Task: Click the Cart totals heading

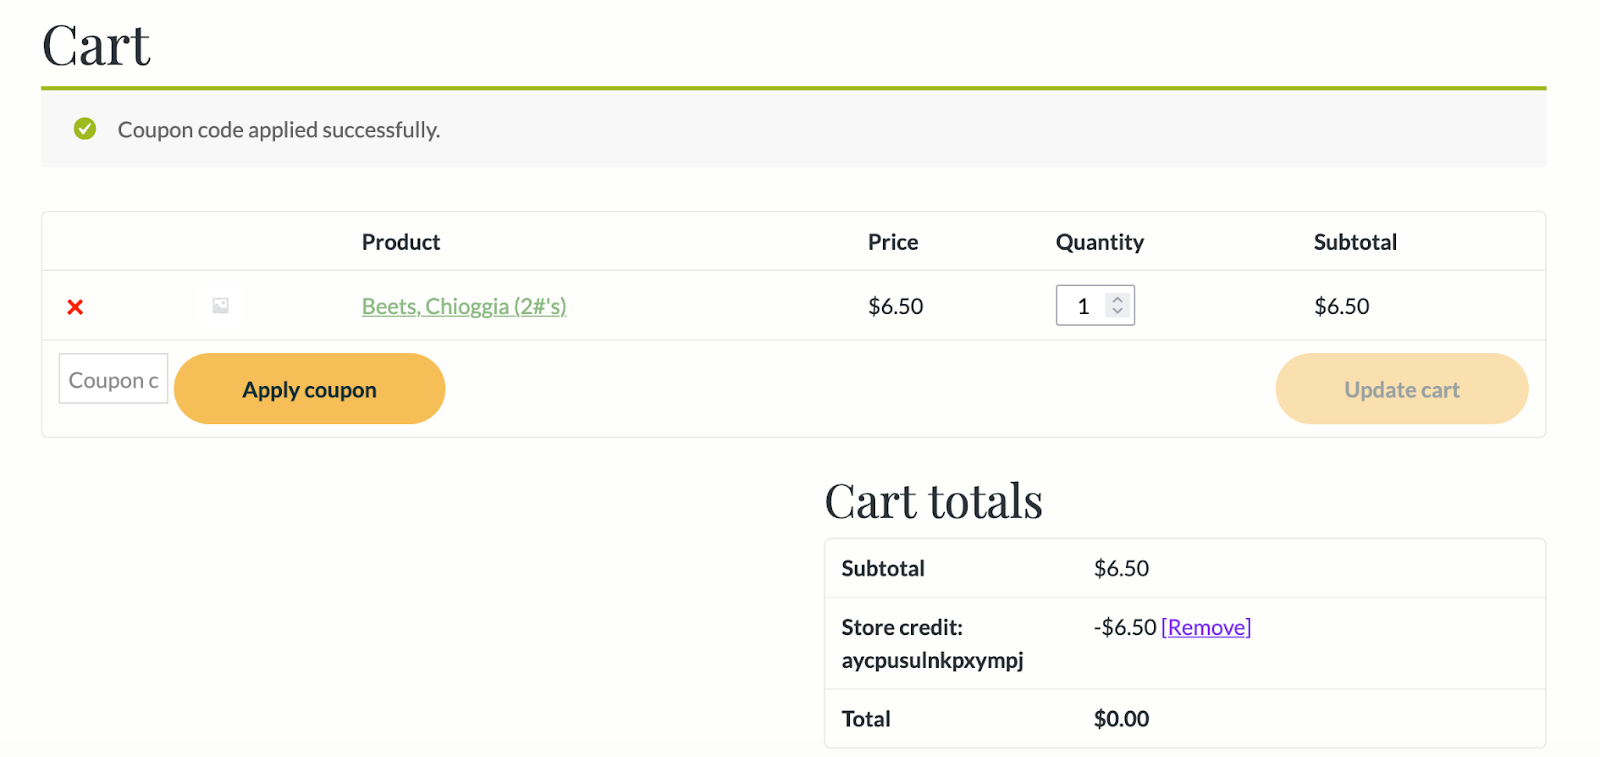Action: (933, 501)
